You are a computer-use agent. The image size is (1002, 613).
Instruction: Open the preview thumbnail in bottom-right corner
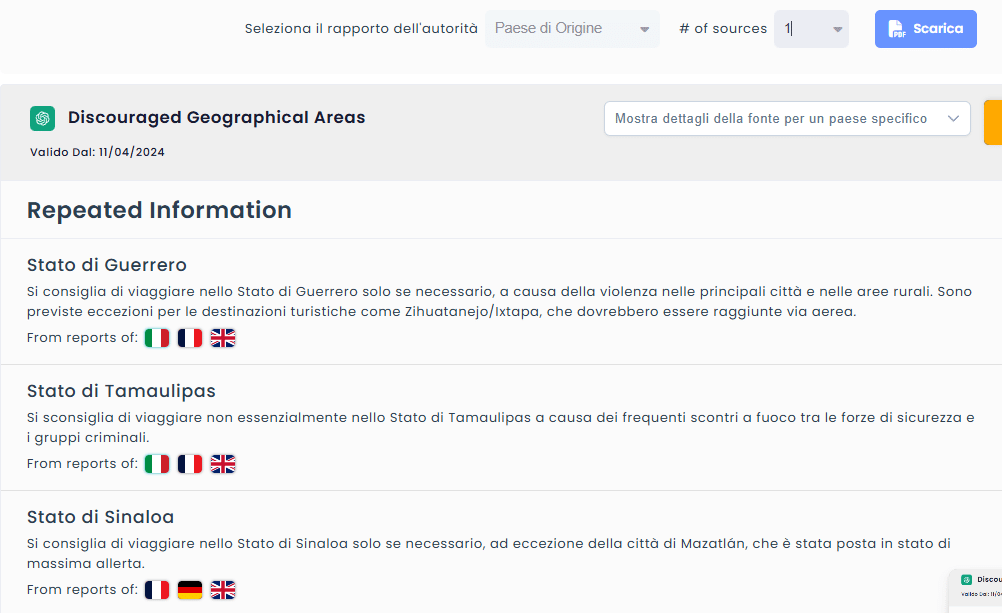coord(976,590)
